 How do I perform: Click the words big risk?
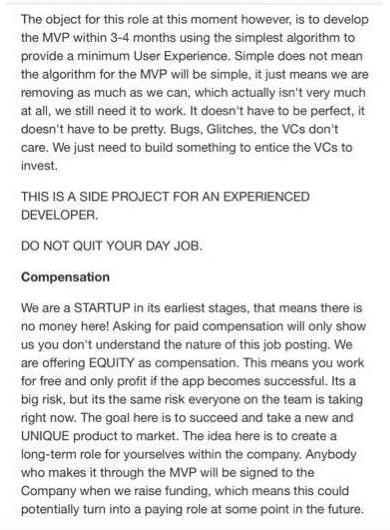(42, 399)
